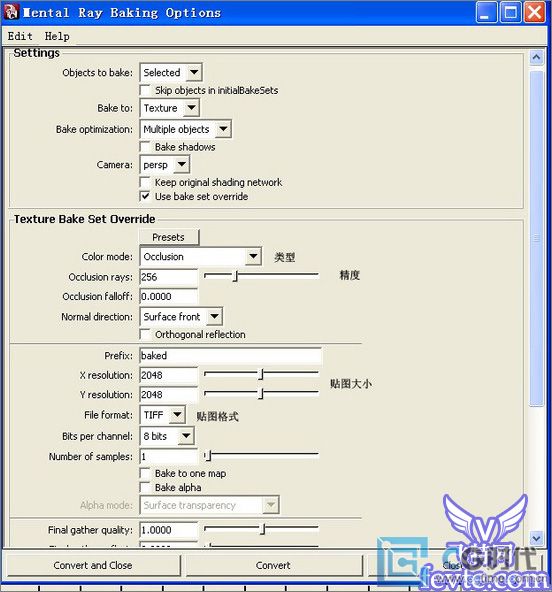The height and width of the screenshot is (592, 552).
Task: Open the Help menu
Action: tap(57, 36)
